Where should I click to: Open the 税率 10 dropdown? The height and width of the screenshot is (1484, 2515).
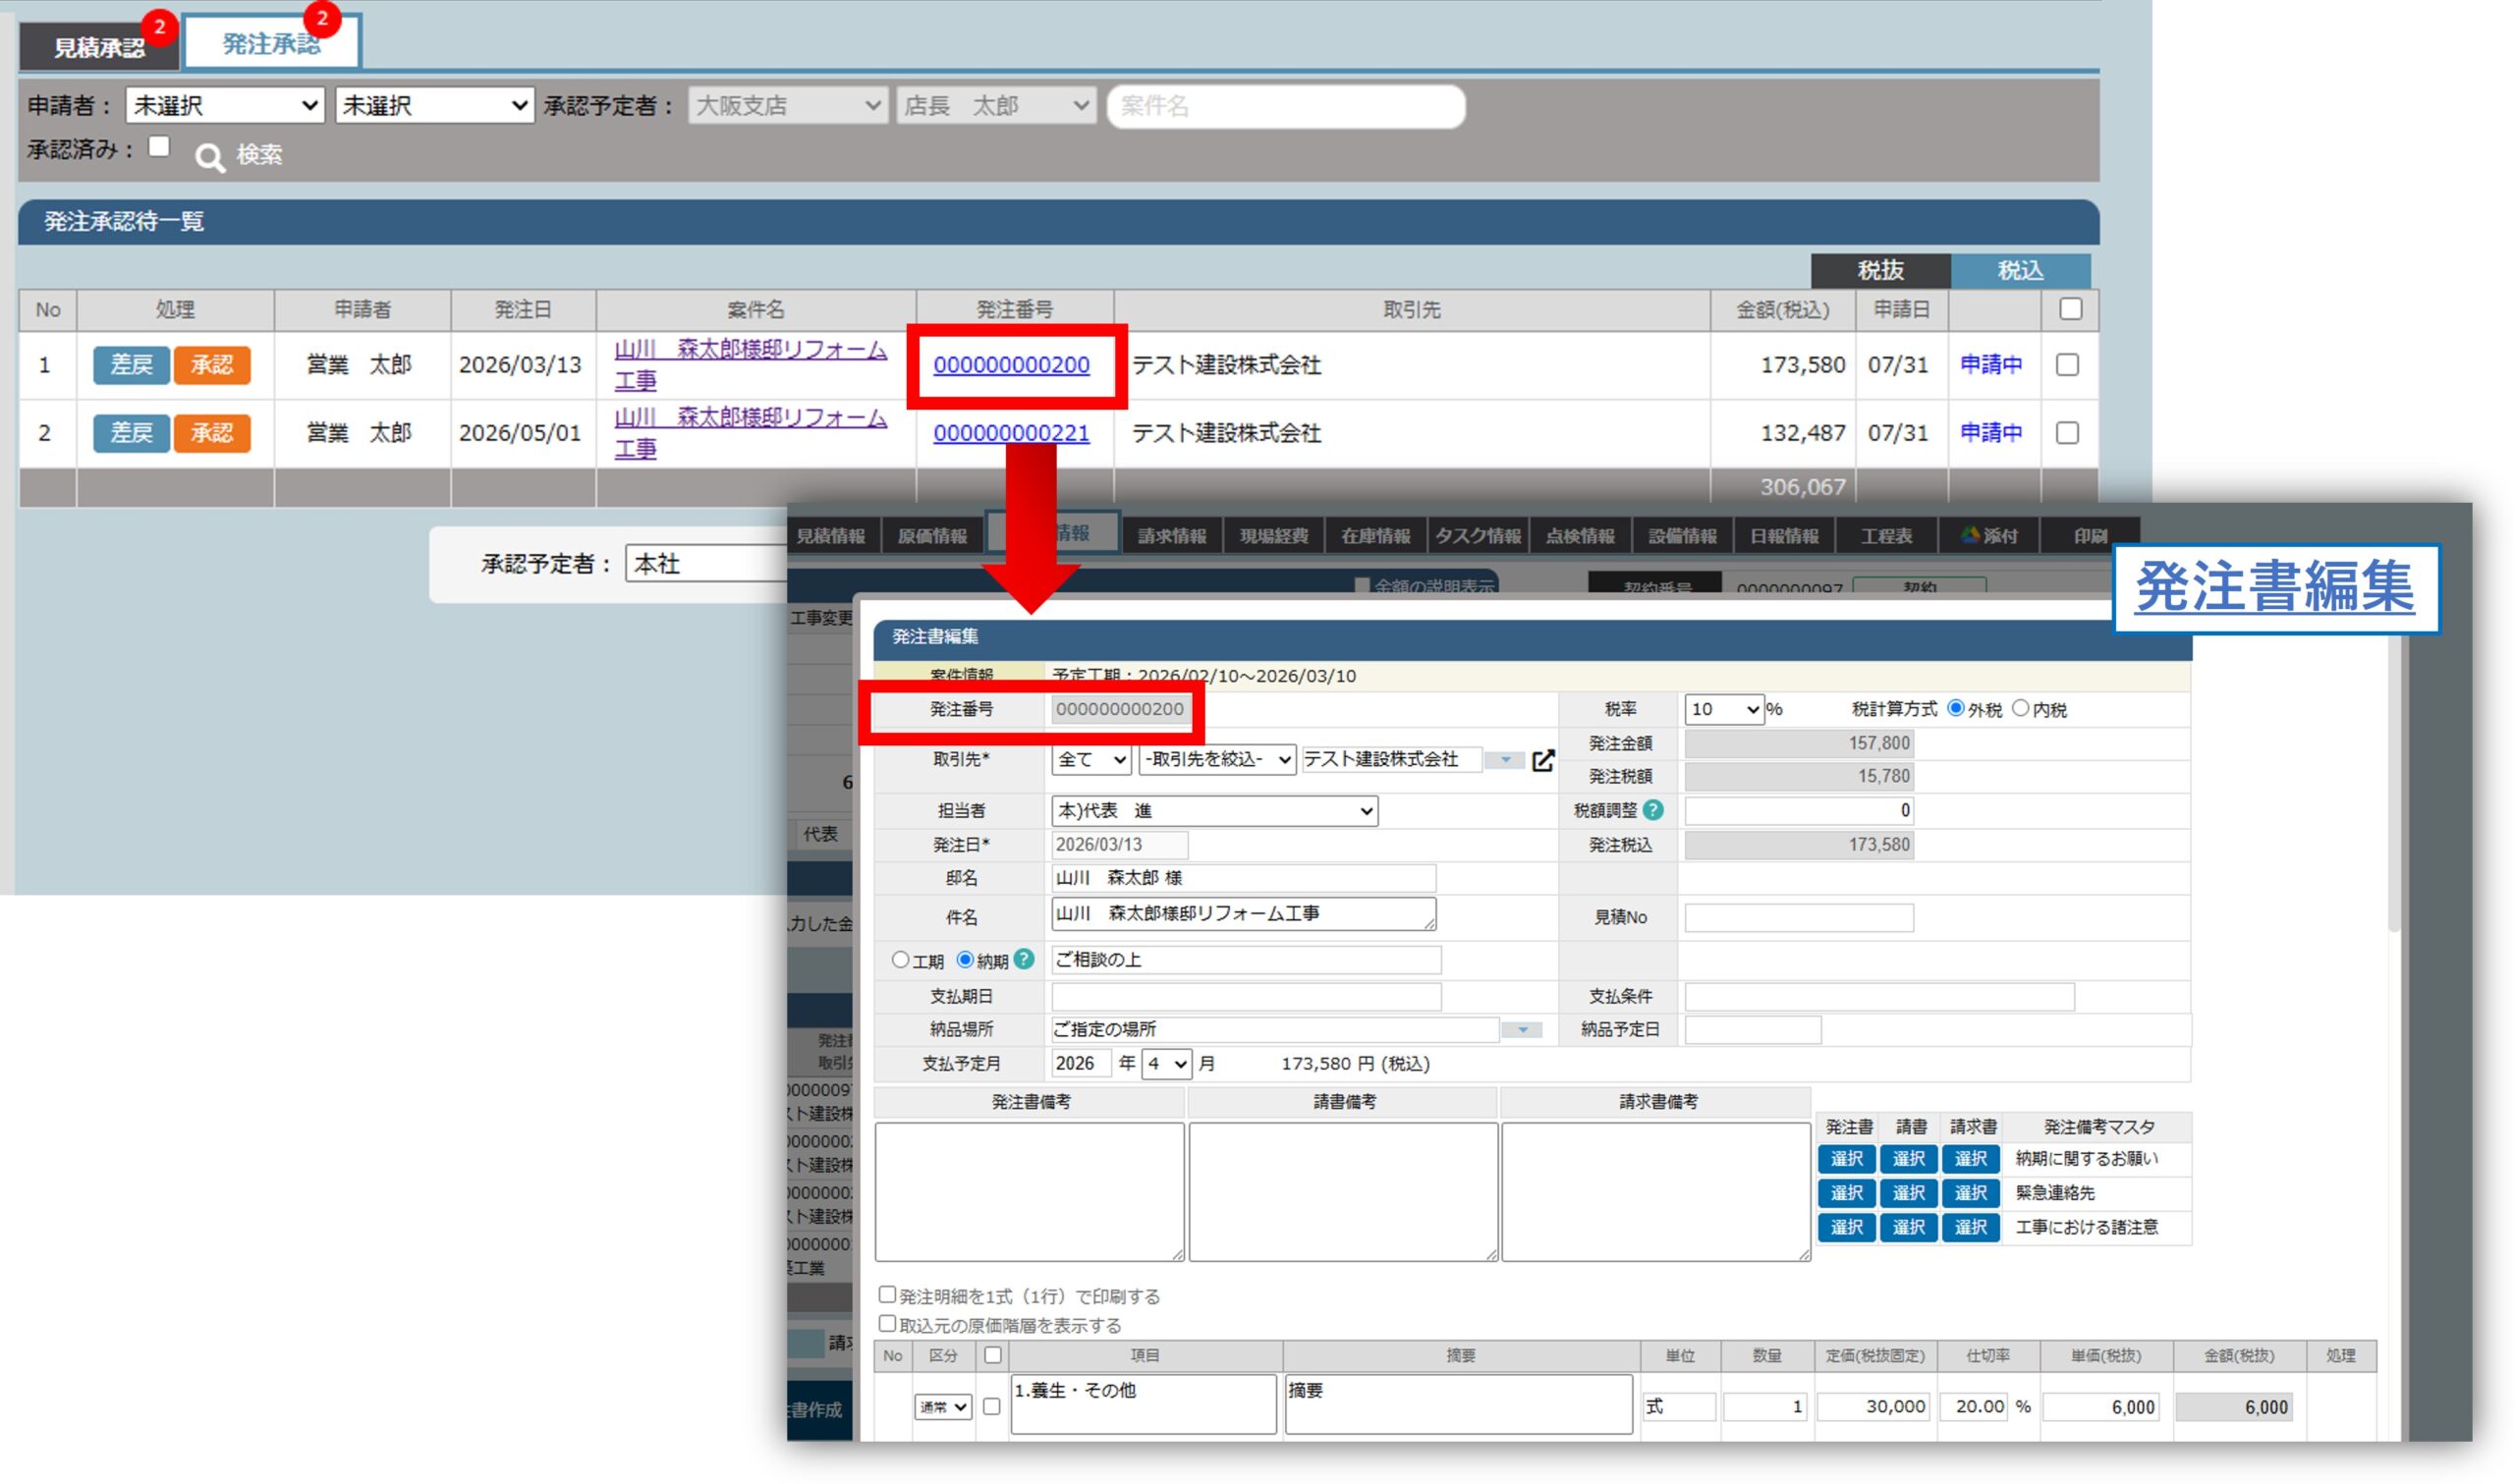(1723, 709)
